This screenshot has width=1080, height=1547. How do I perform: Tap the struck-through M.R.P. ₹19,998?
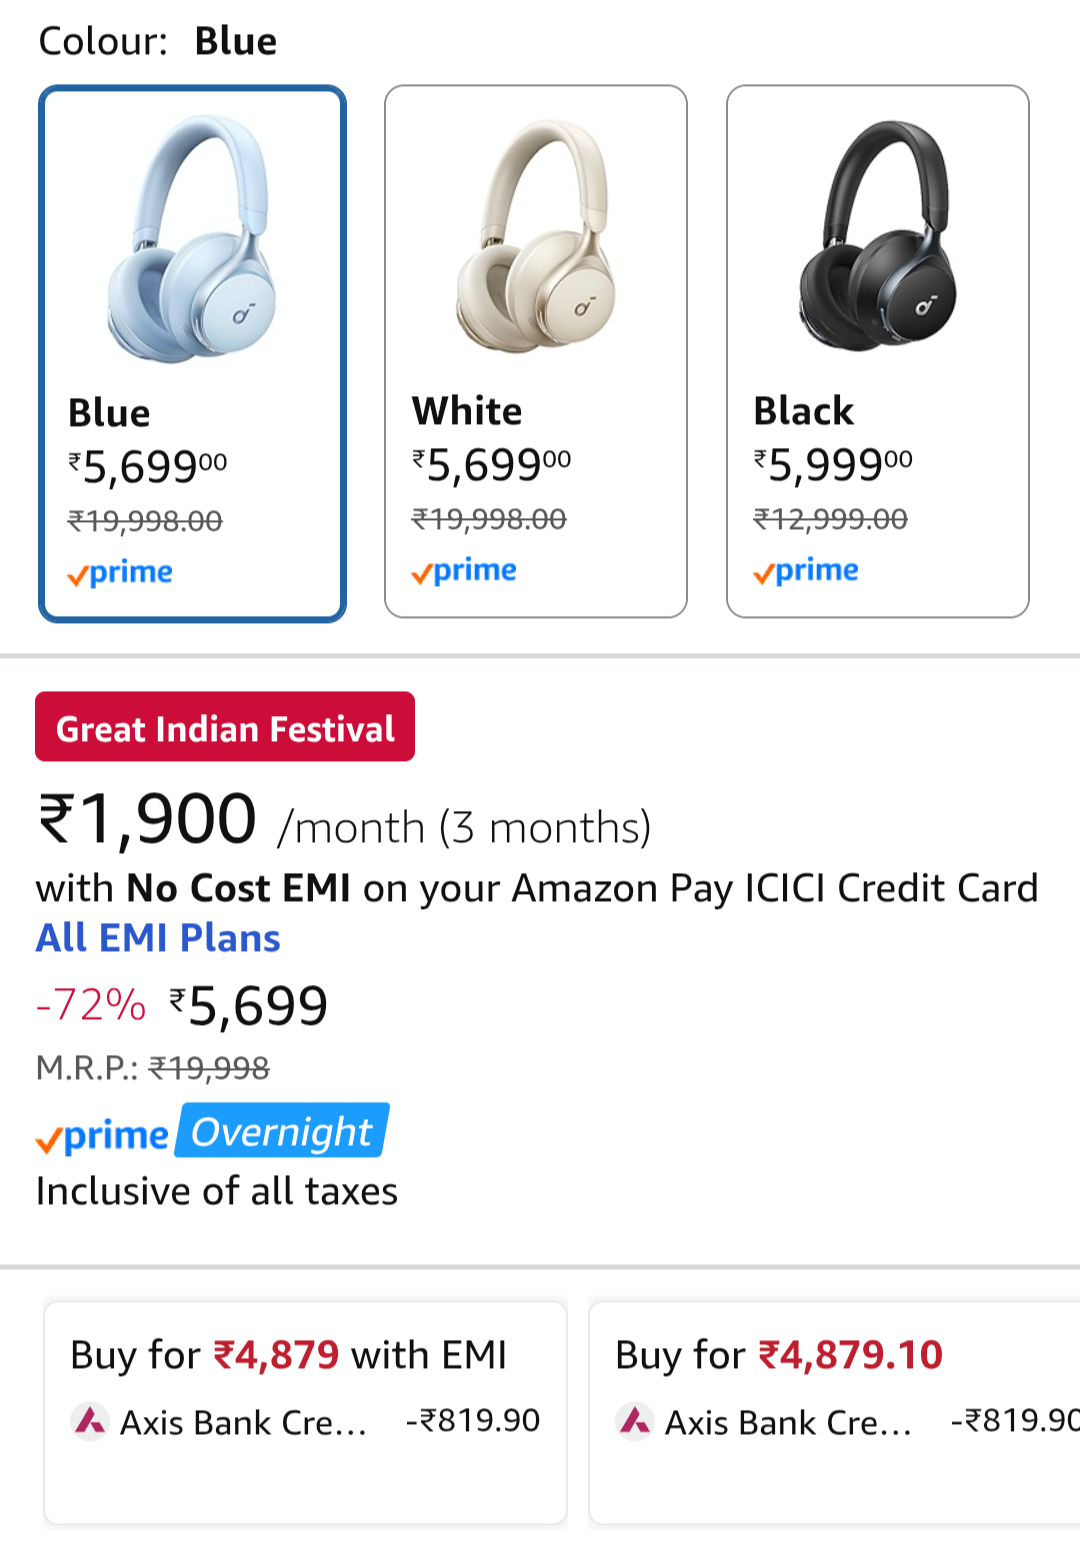(x=209, y=1068)
